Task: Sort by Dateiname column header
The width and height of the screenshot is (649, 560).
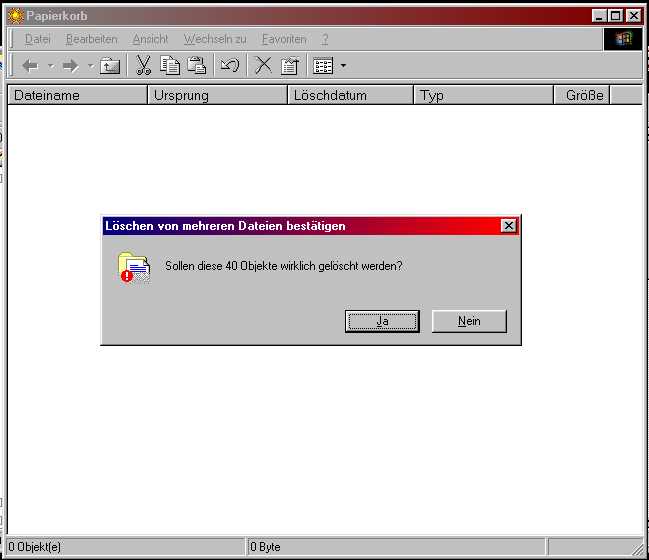Action: coord(77,95)
